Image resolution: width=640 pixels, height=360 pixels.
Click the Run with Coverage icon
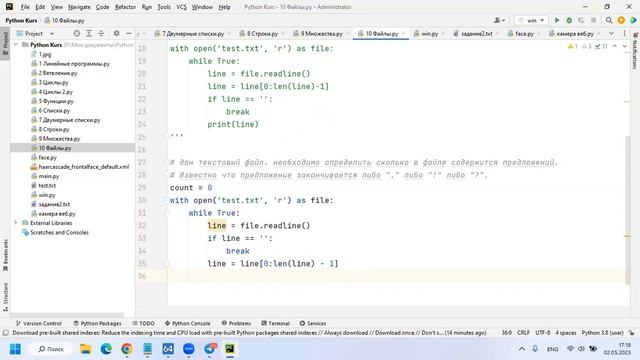coord(581,20)
